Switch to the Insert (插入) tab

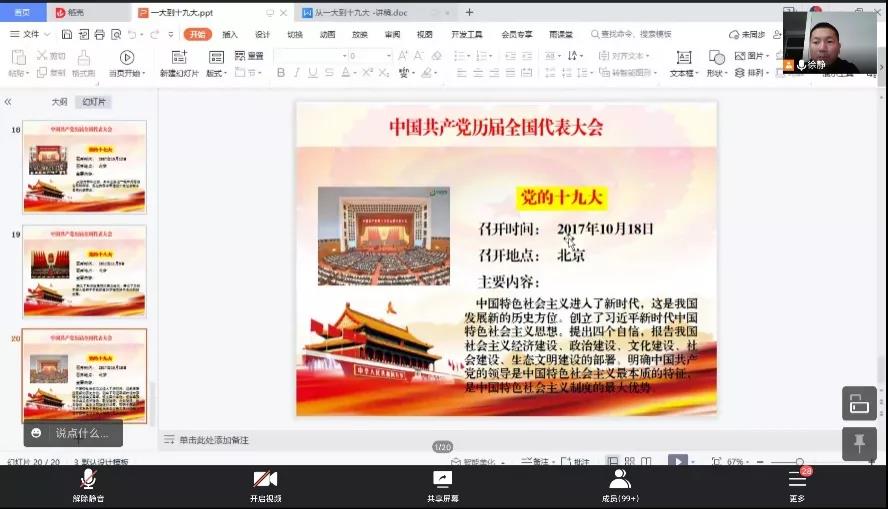click(230, 35)
